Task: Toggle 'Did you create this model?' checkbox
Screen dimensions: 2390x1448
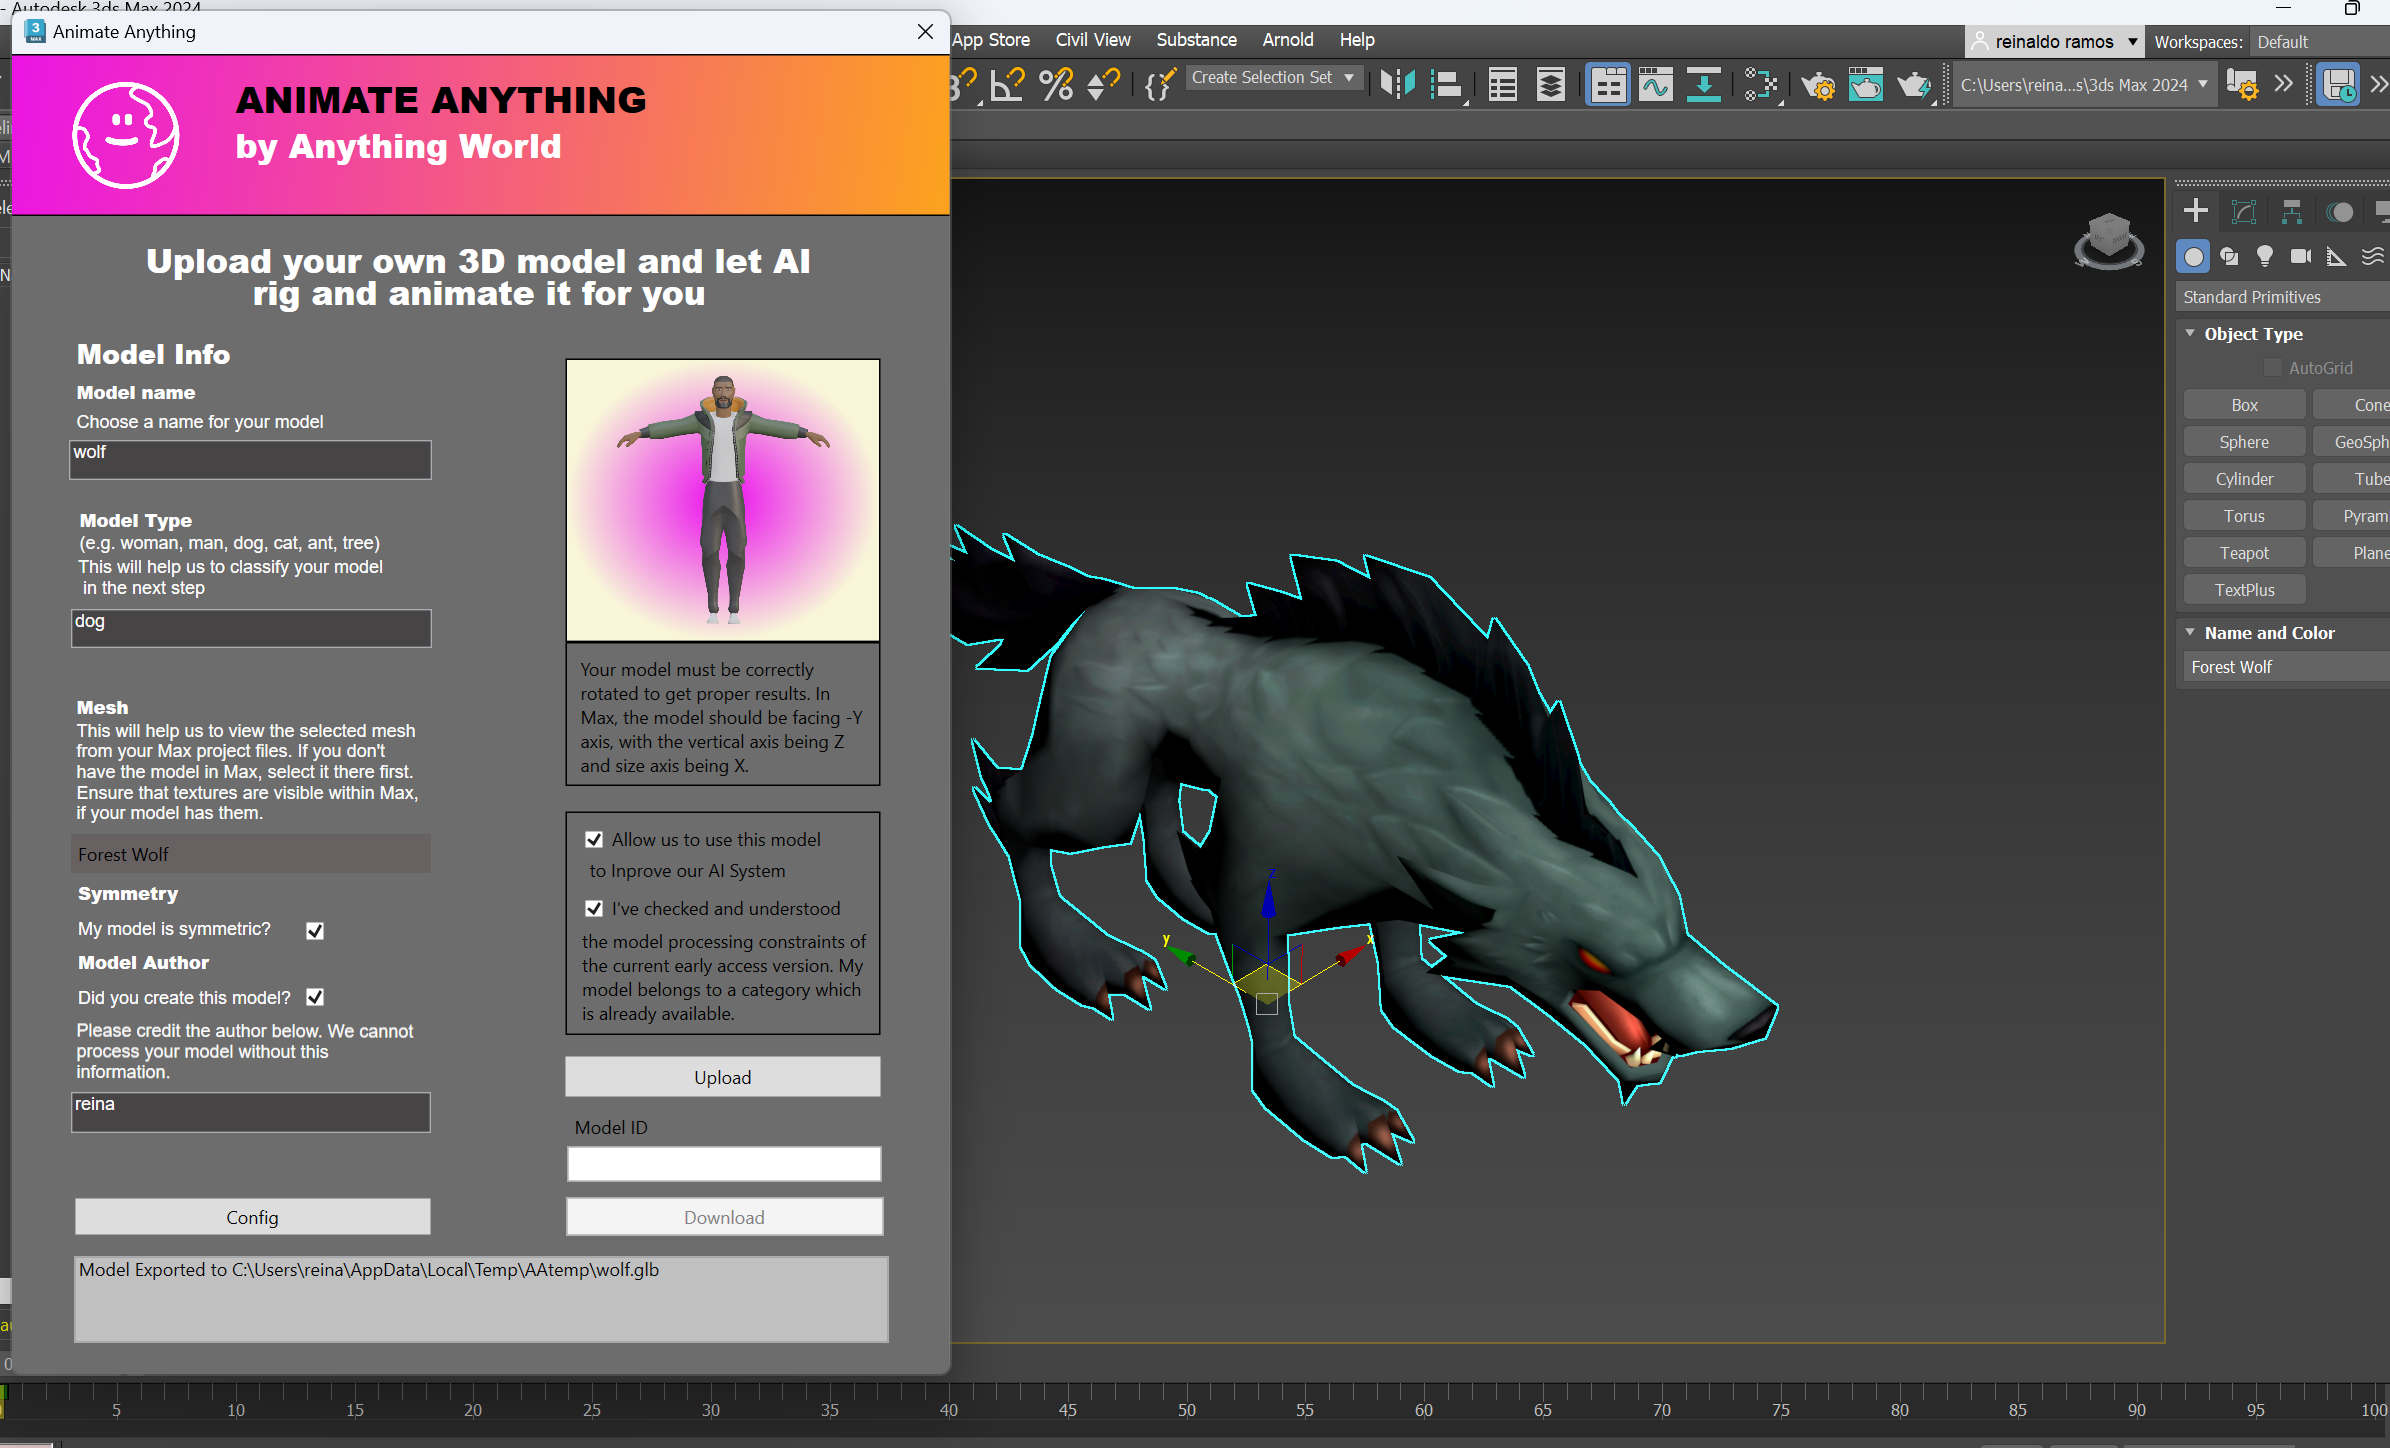Action: (x=315, y=998)
